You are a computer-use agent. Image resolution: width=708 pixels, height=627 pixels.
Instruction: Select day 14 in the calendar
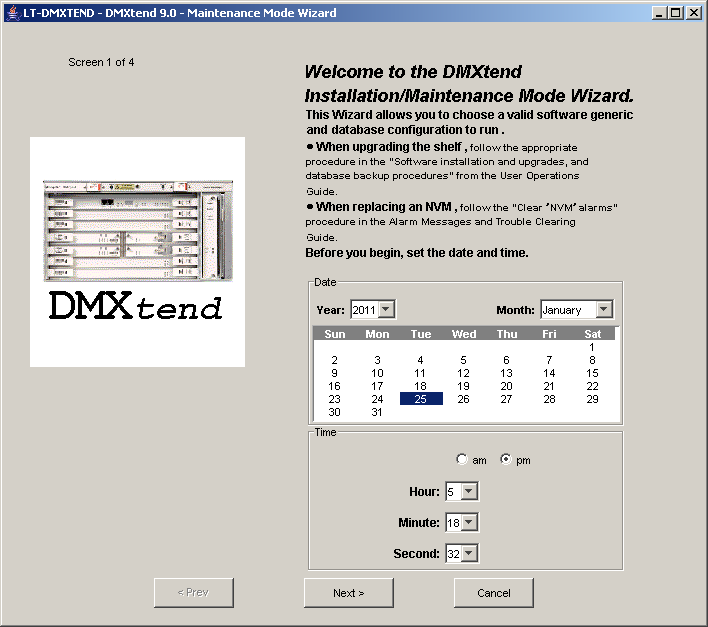pyautogui.click(x=549, y=373)
